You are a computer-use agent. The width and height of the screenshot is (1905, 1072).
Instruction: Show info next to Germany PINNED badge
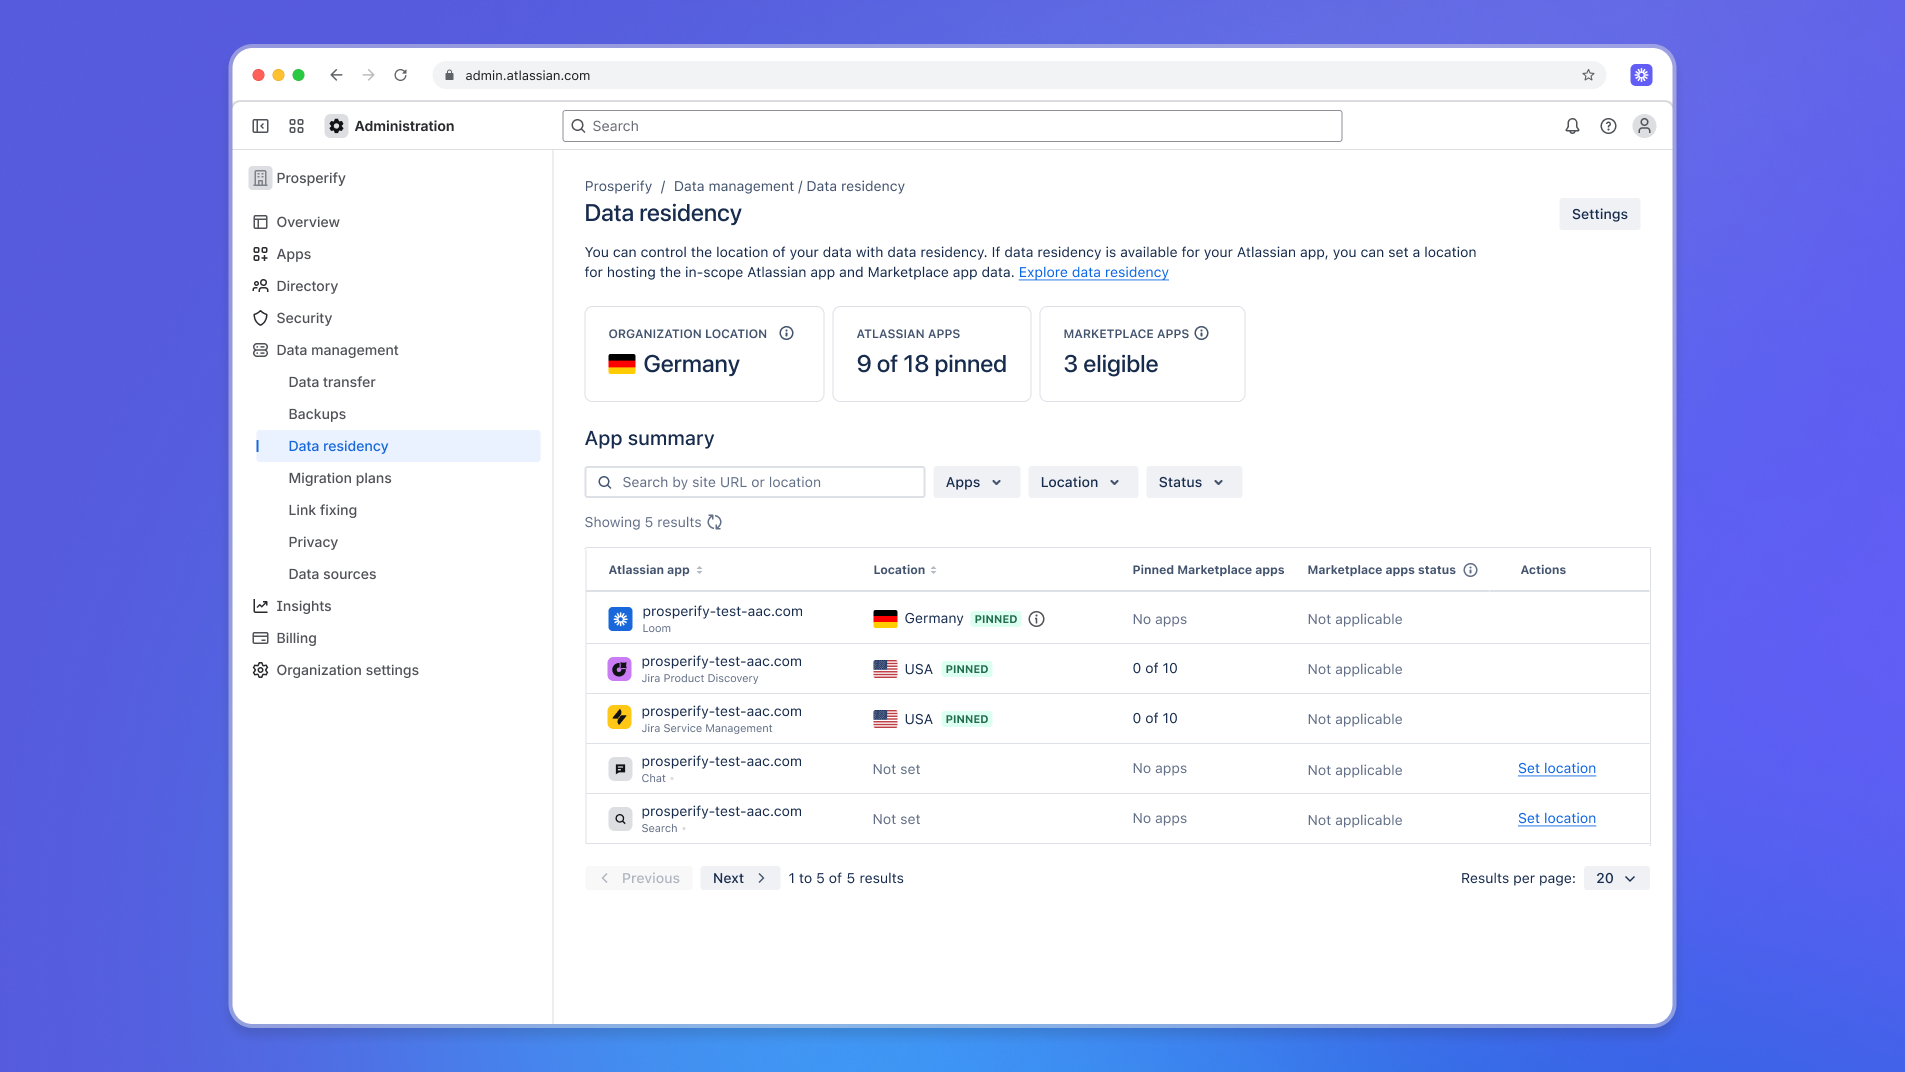coord(1036,619)
